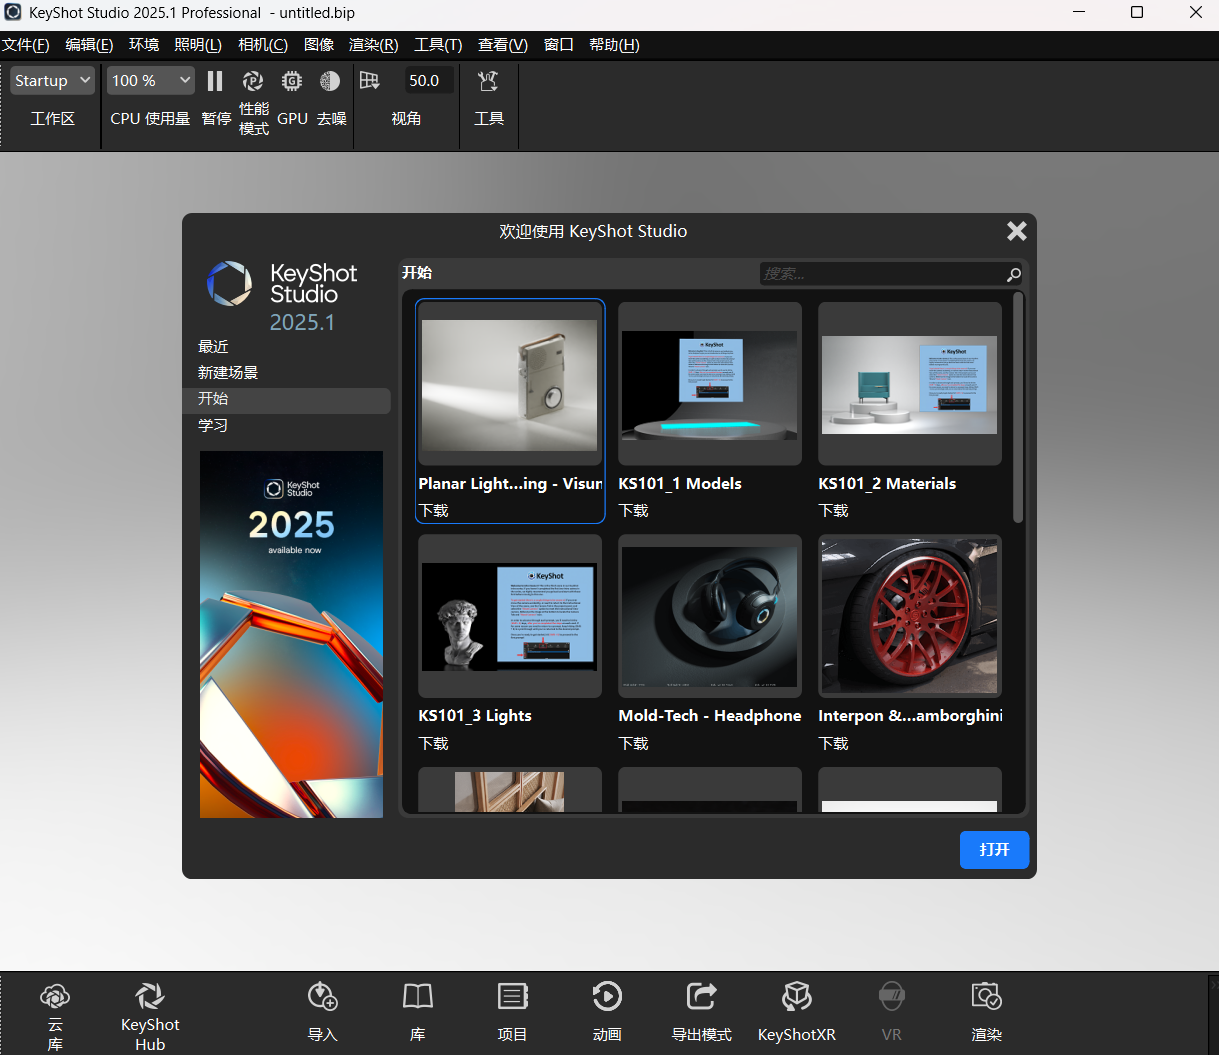1219x1055 pixels.
Task: Expand the CPU usage 100 % dropdown
Action: 151,81
